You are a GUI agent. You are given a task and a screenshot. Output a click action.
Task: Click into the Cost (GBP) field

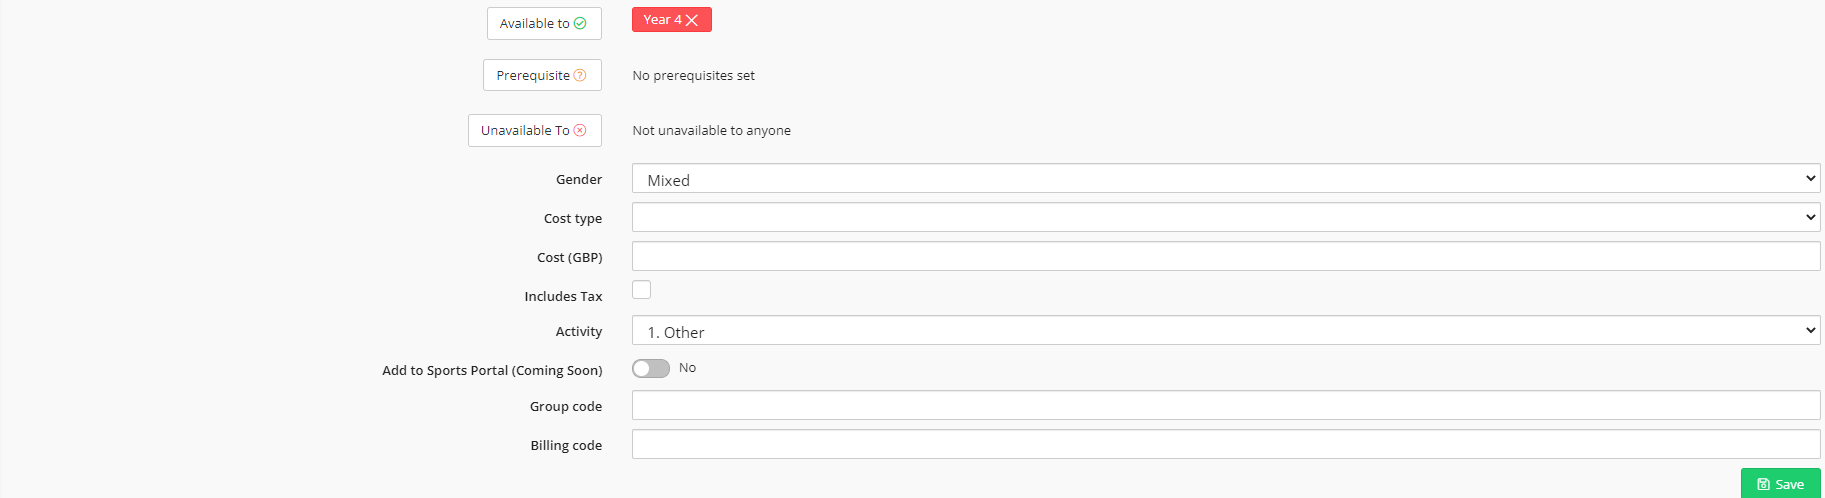[1226, 256]
